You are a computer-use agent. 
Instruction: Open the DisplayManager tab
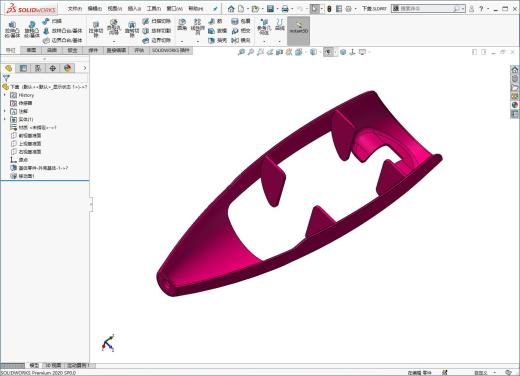pyautogui.click(x=67, y=68)
